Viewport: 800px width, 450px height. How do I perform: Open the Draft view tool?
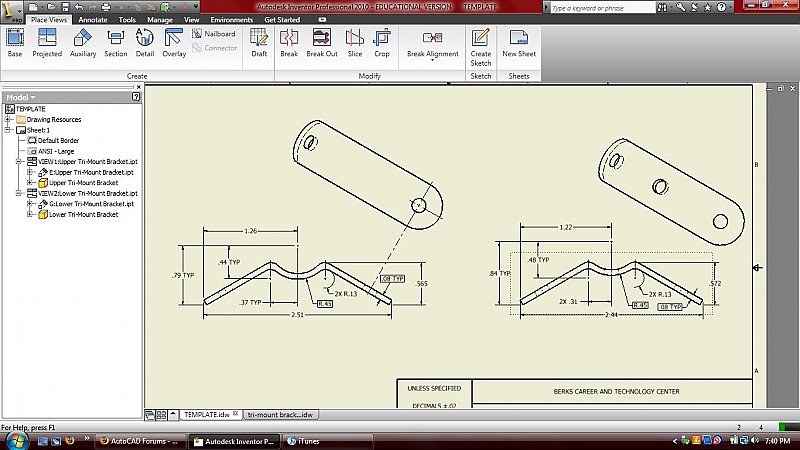[x=259, y=43]
